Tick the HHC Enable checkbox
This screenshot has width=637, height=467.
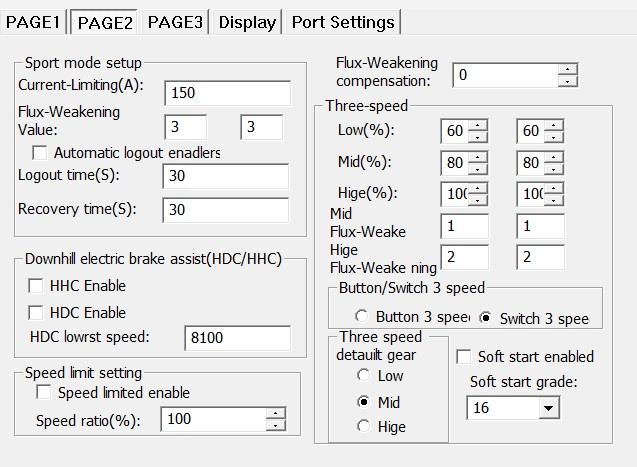pos(37,286)
